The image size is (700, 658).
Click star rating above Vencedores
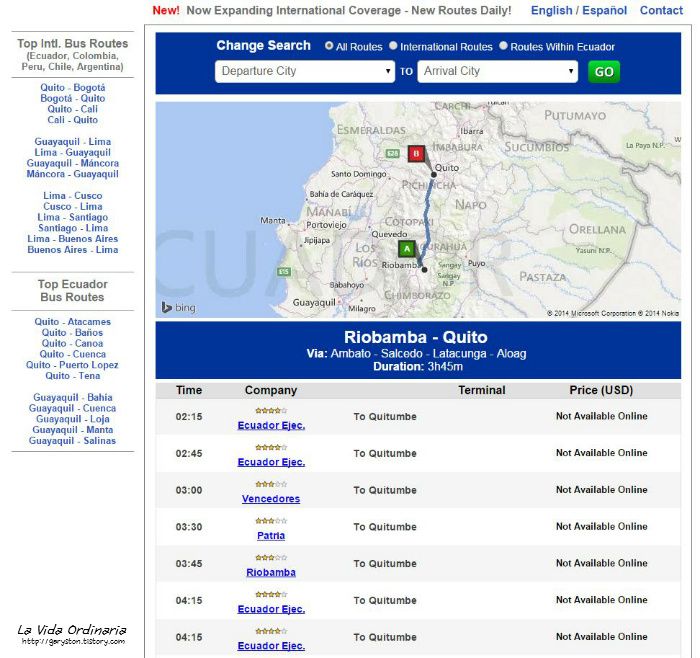pos(271,484)
